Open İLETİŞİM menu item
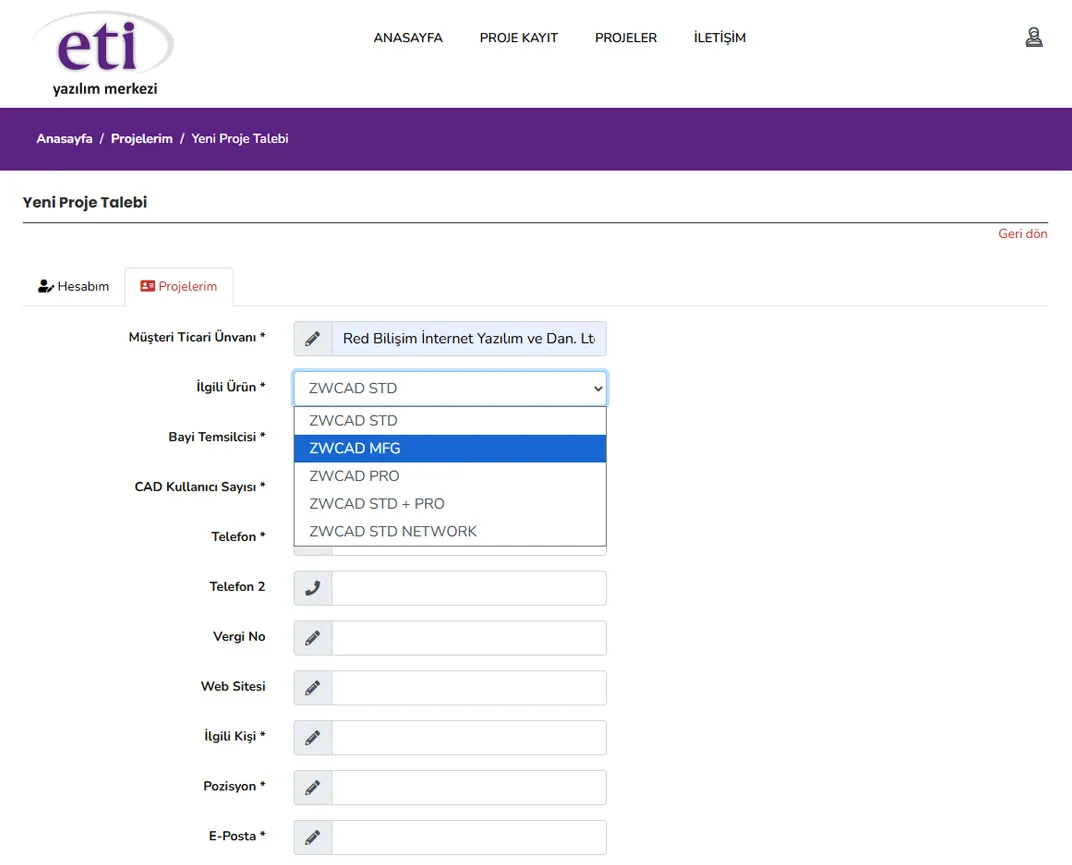The width and height of the screenshot is (1072, 865). [x=720, y=38]
